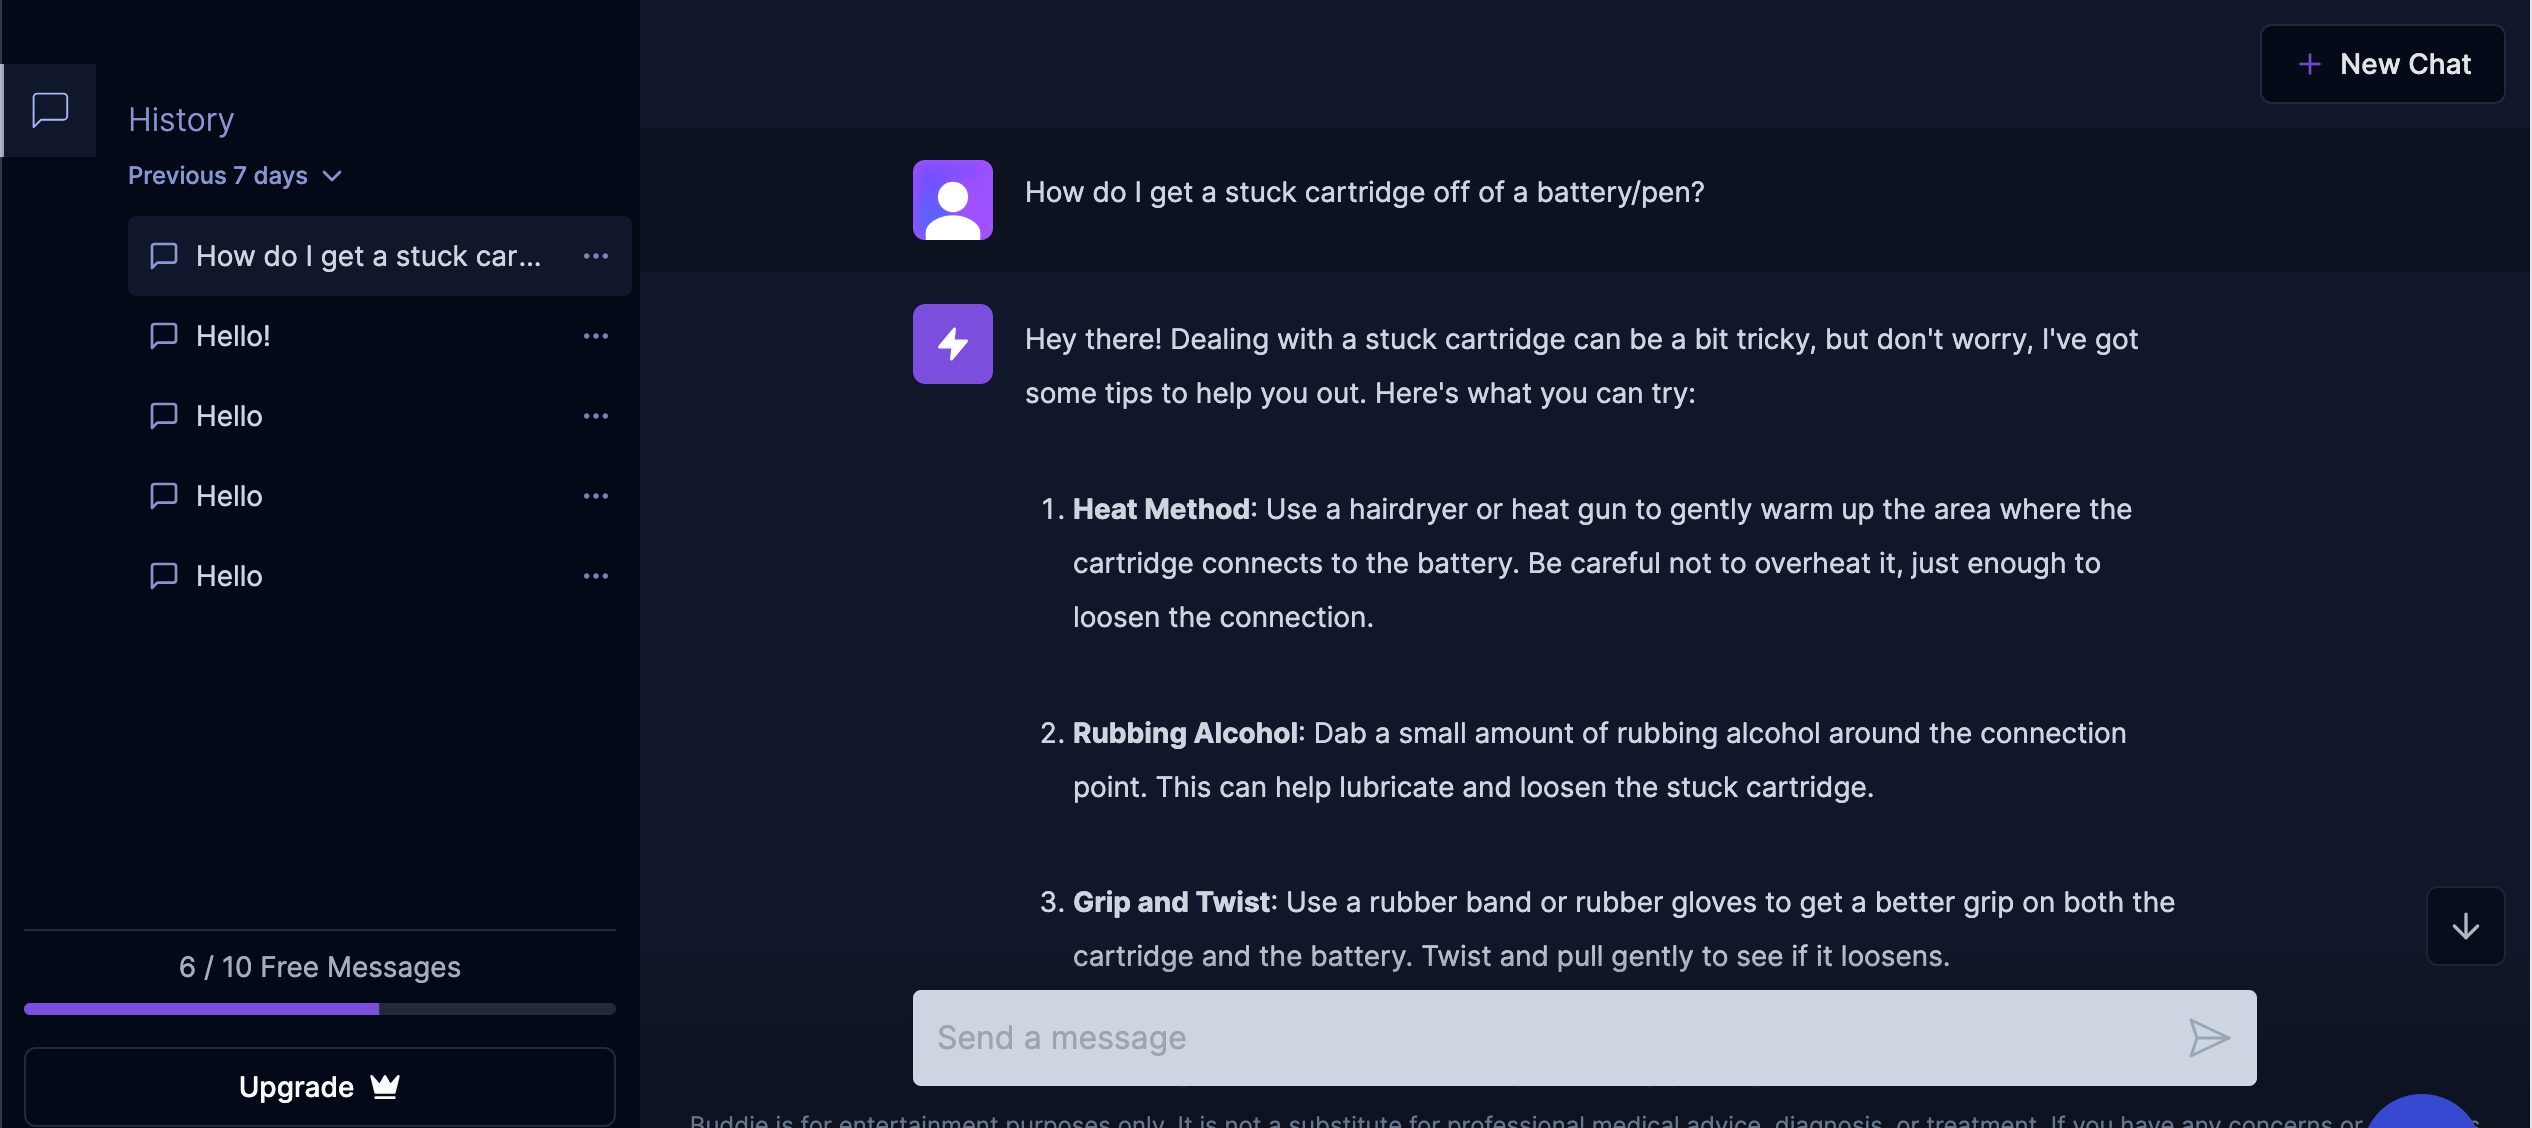Click the Upgrade button
This screenshot has width=2532, height=1128.
click(x=320, y=1087)
